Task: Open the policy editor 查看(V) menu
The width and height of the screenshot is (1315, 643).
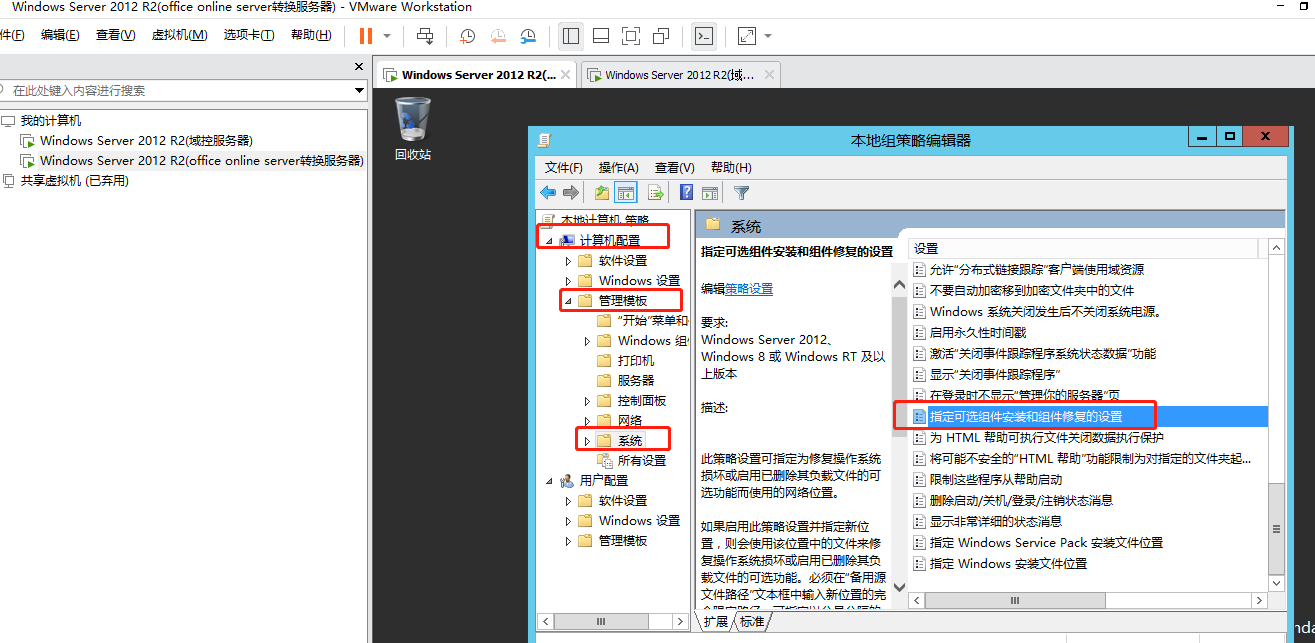Action: tap(675, 167)
